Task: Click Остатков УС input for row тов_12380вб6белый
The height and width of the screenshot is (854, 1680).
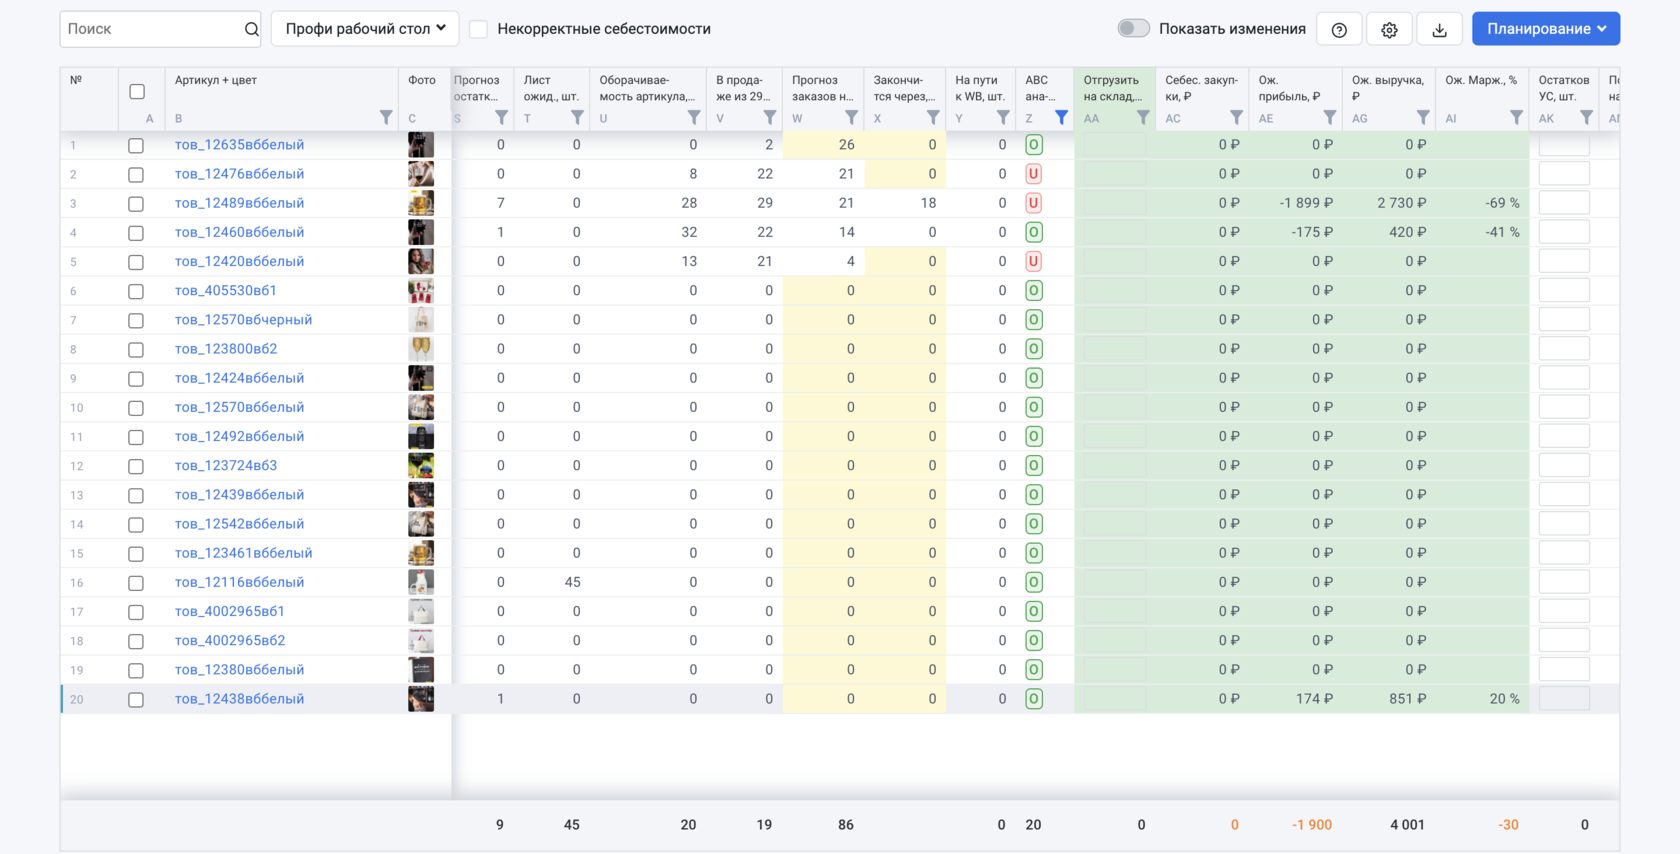Action: tap(1564, 670)
